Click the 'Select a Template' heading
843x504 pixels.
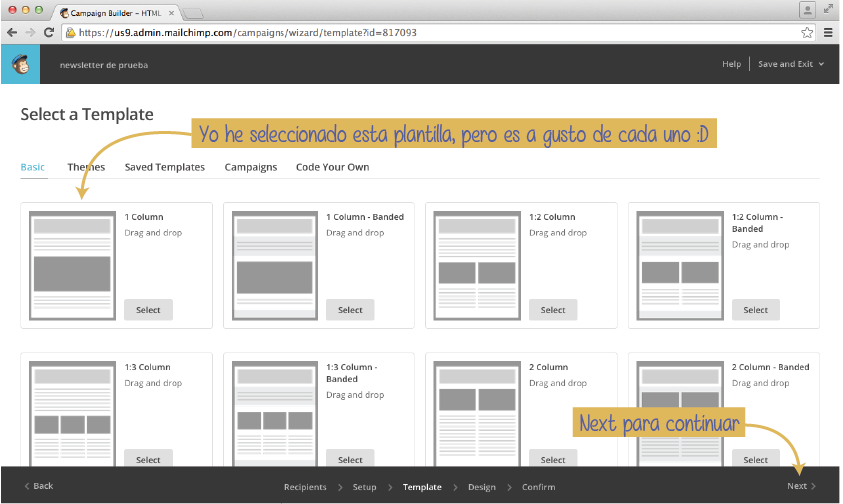pos(87,115)
